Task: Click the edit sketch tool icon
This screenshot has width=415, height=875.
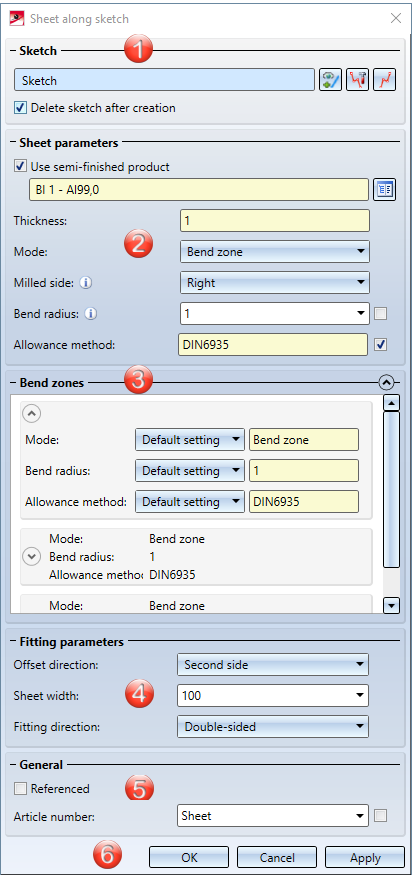Action: pyautogui.click(x=357, y=80)
